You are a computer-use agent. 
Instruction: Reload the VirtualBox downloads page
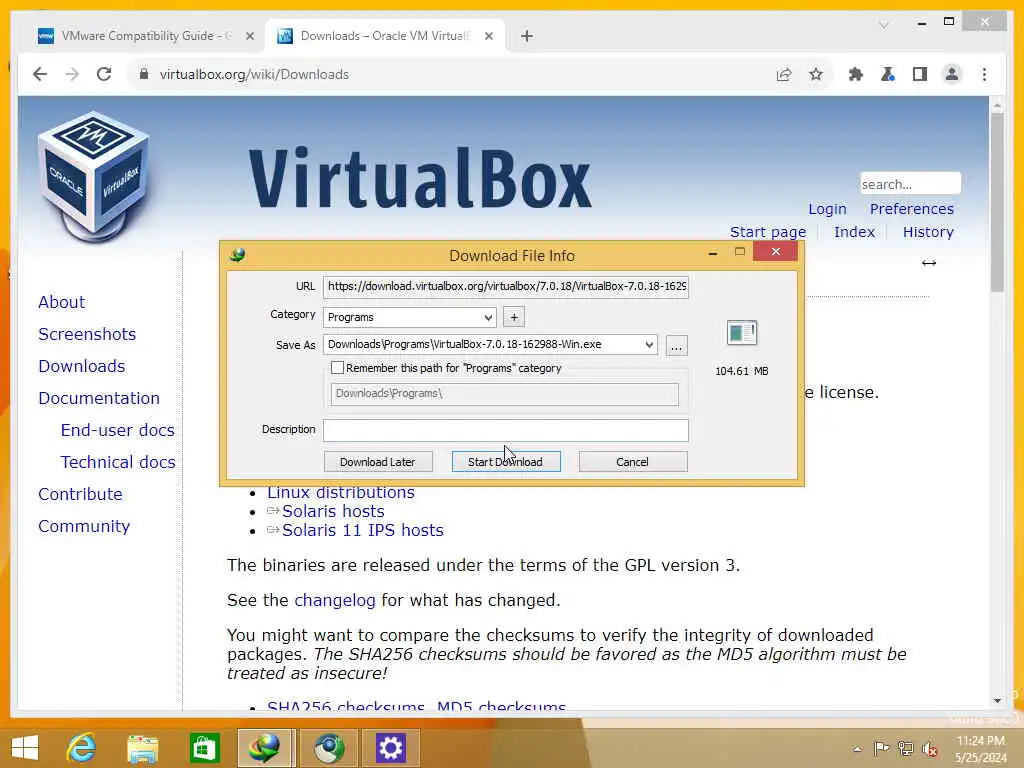(x=104, y=74)
